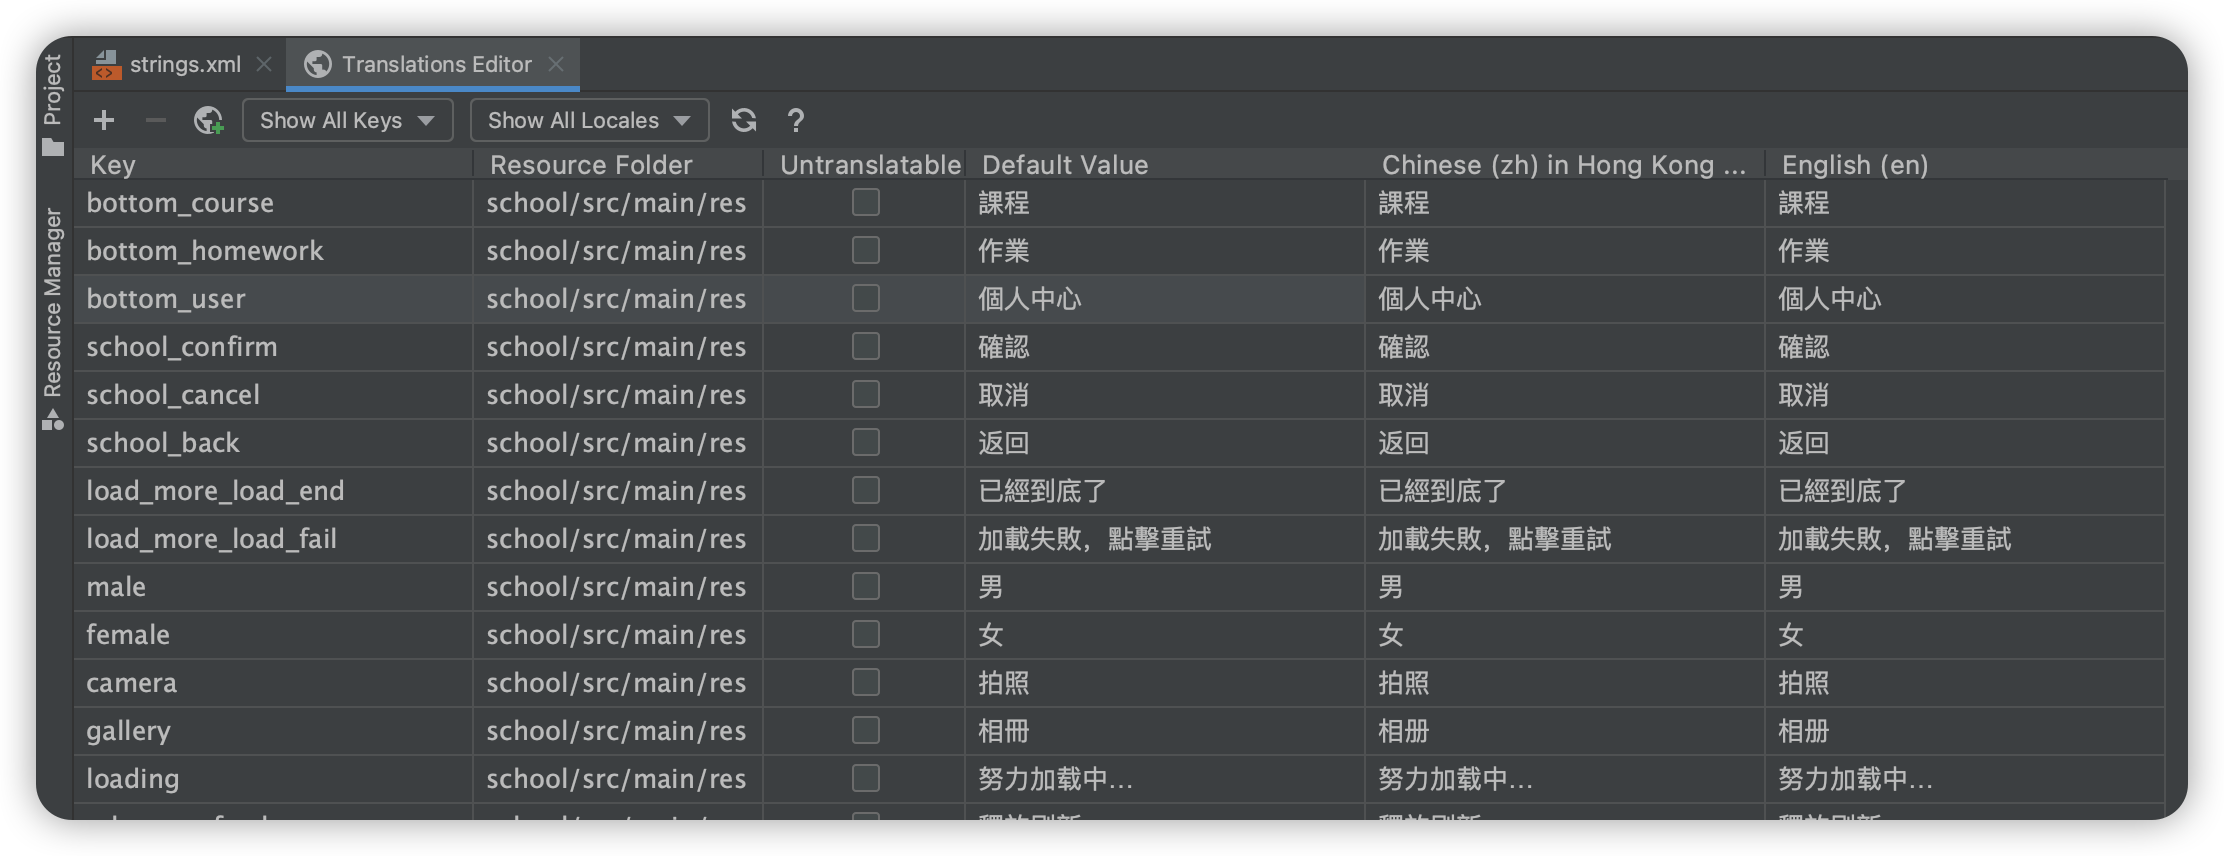This screenshot has height=856, width=2224.
Task: Select the load_more_load_fail key cell
Action: point(273,539)
